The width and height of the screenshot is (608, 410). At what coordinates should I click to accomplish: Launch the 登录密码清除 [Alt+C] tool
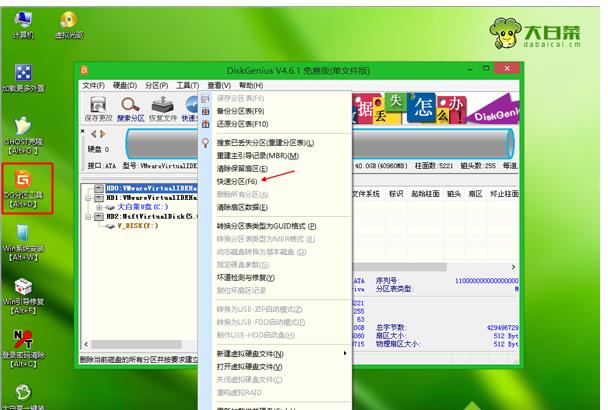tap(23, 349)
